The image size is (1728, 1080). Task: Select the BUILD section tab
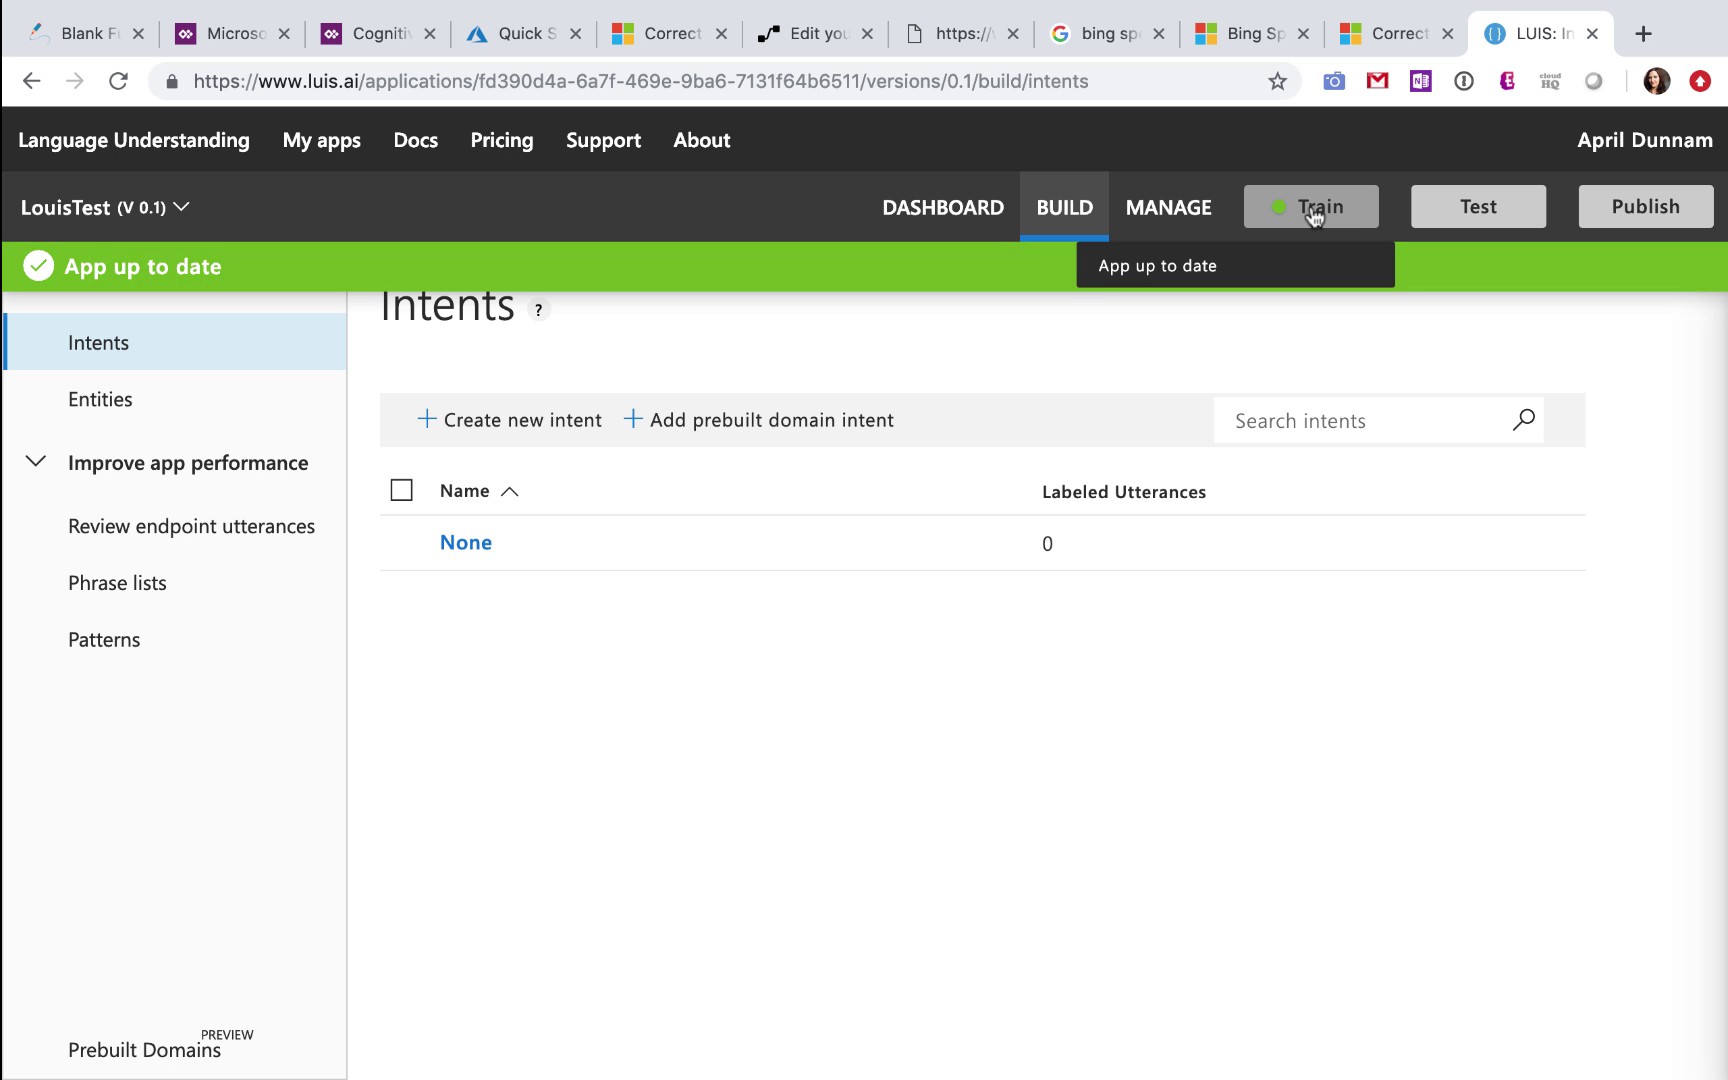tap(1064, 207)
